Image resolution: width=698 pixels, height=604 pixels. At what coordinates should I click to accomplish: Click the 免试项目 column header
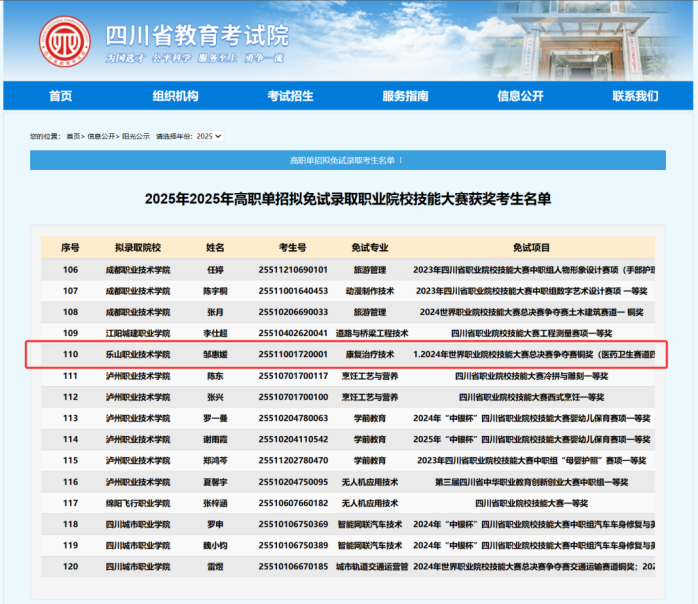click(532, 247)
